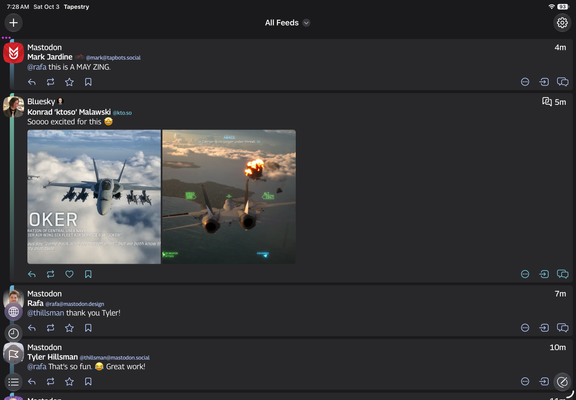The width and height of the screenshot is (576, 400).
Task: Select the name Konrad 'ktoso' Malawski
Action: click(69, 112)
